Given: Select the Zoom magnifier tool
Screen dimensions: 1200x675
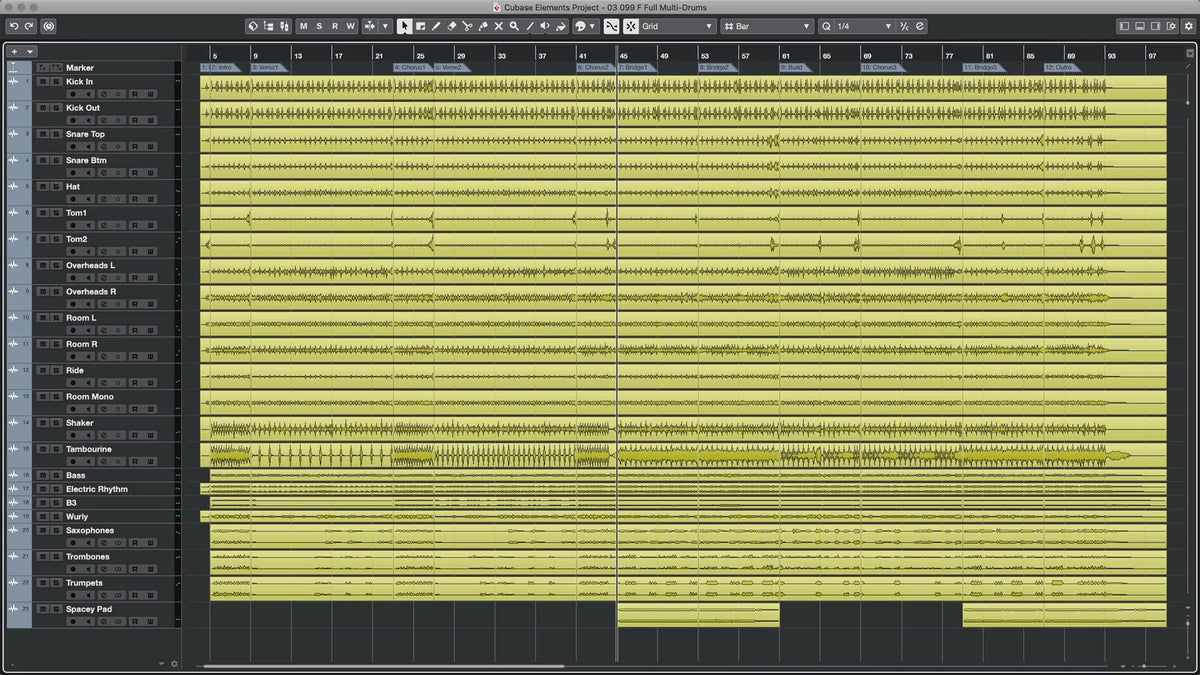Looking at the screenshot, I should [514, 26].
